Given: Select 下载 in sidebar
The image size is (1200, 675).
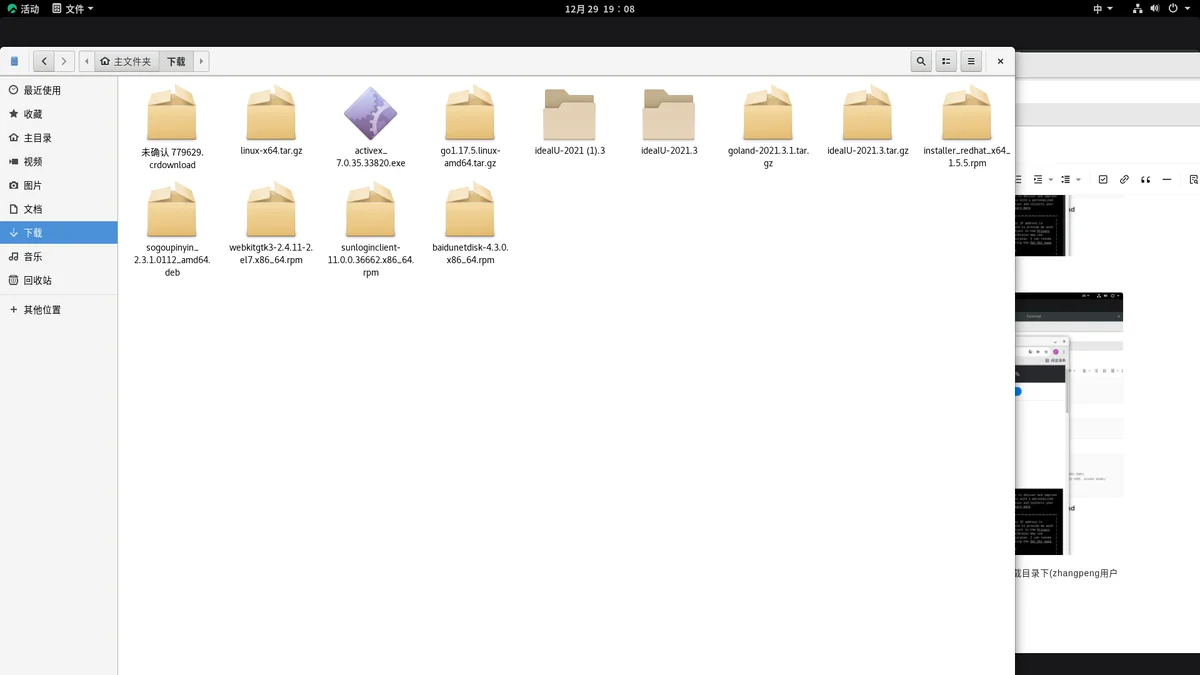Looking at the screenshot, I should (x=59, y=232).
